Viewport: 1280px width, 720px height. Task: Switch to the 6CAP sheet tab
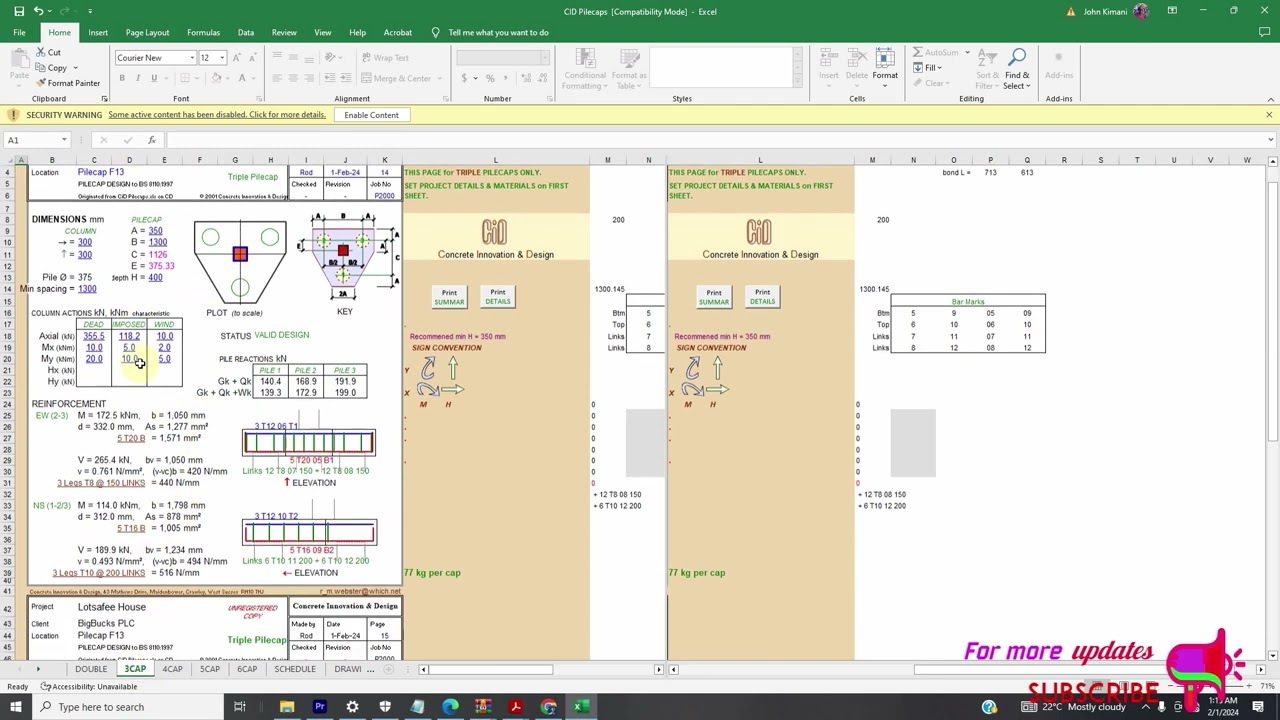[x=246, y=669]
